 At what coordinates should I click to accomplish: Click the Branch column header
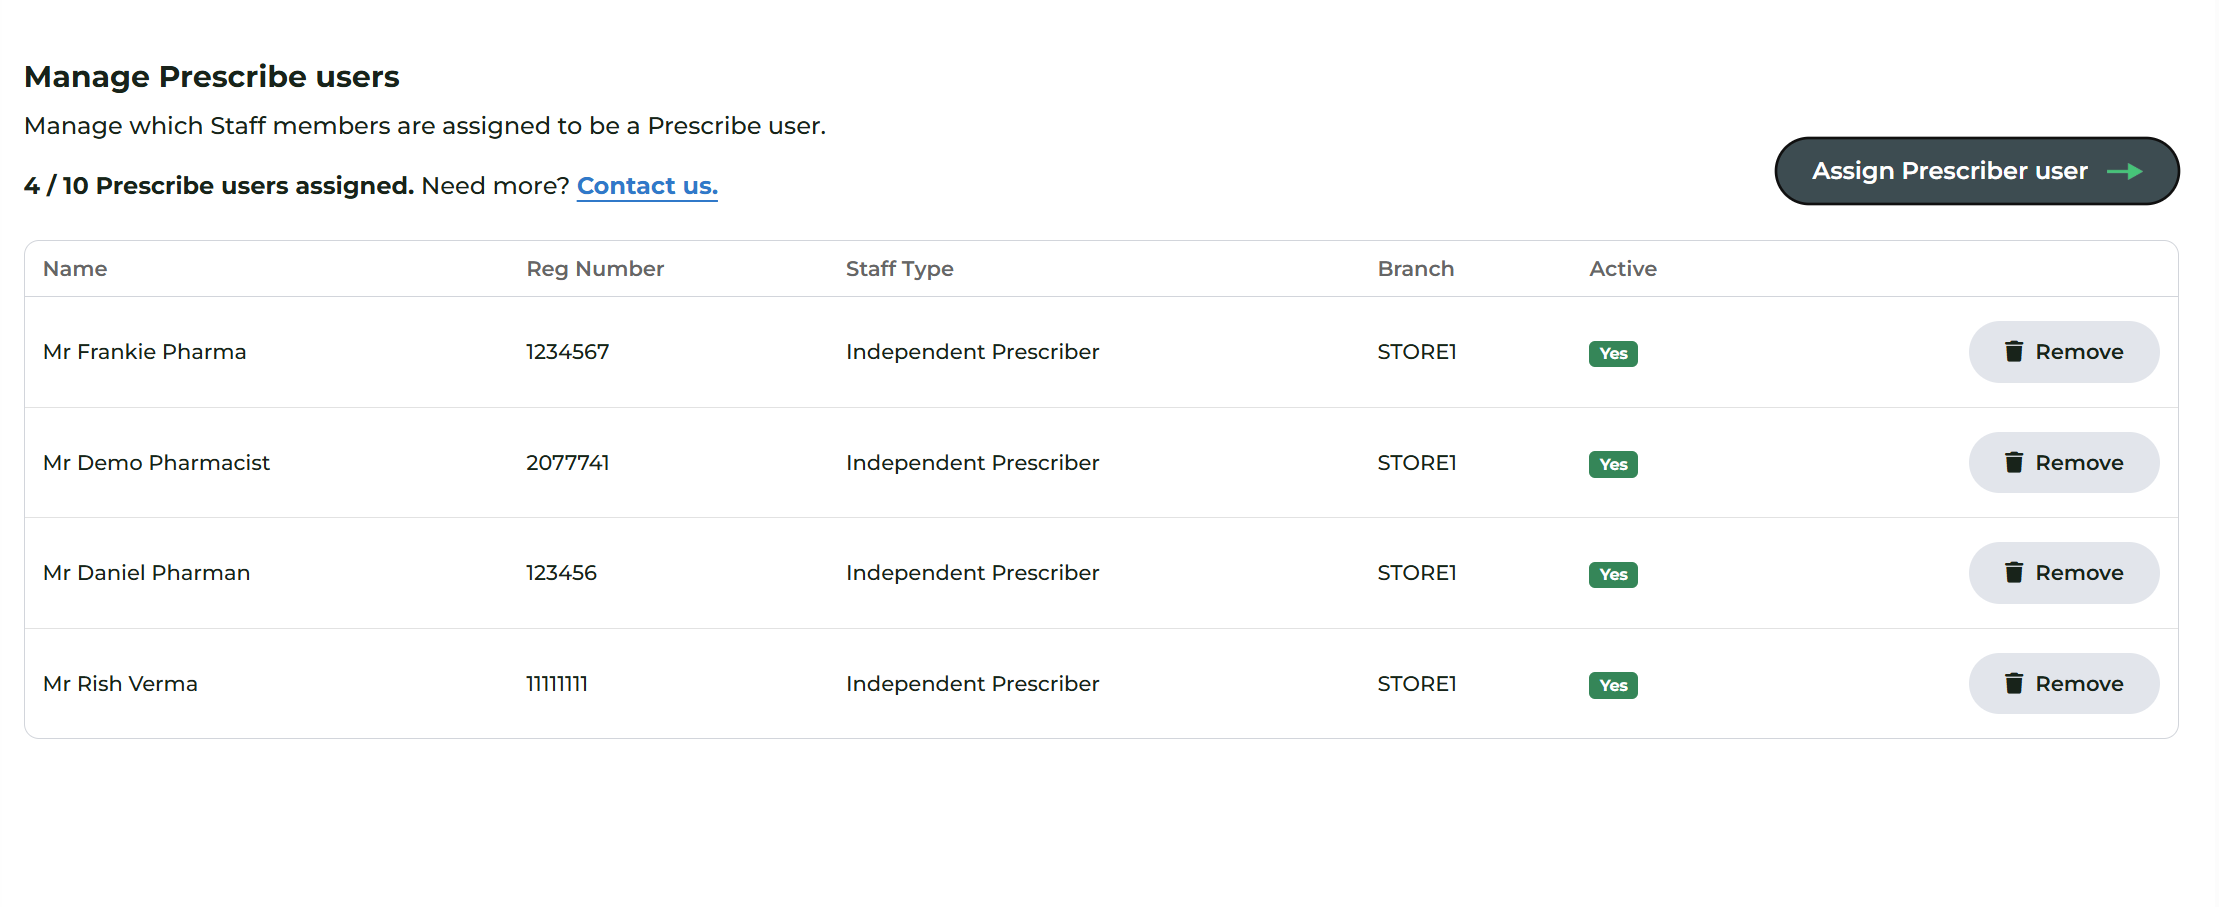(x=1415, y=269)
